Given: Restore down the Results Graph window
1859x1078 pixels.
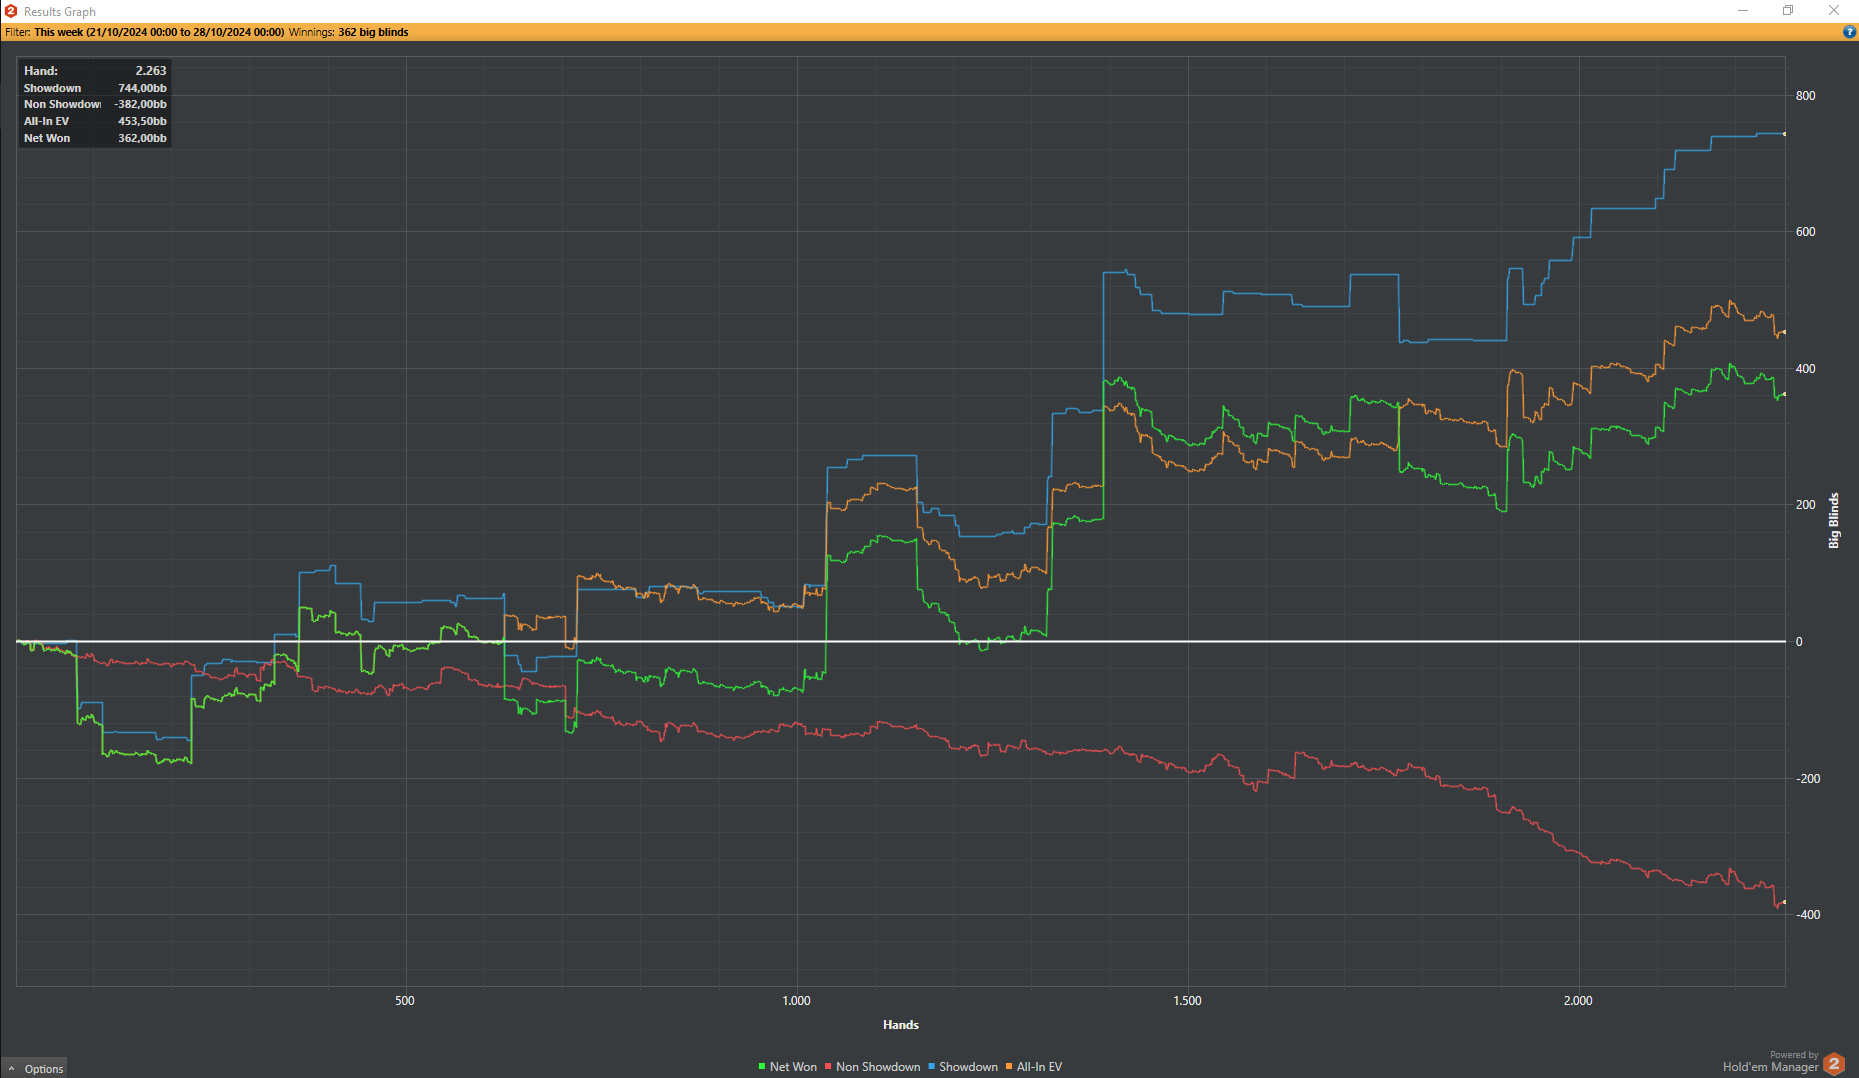Looking at the screenshot, I should click(x=1788, y=11).
